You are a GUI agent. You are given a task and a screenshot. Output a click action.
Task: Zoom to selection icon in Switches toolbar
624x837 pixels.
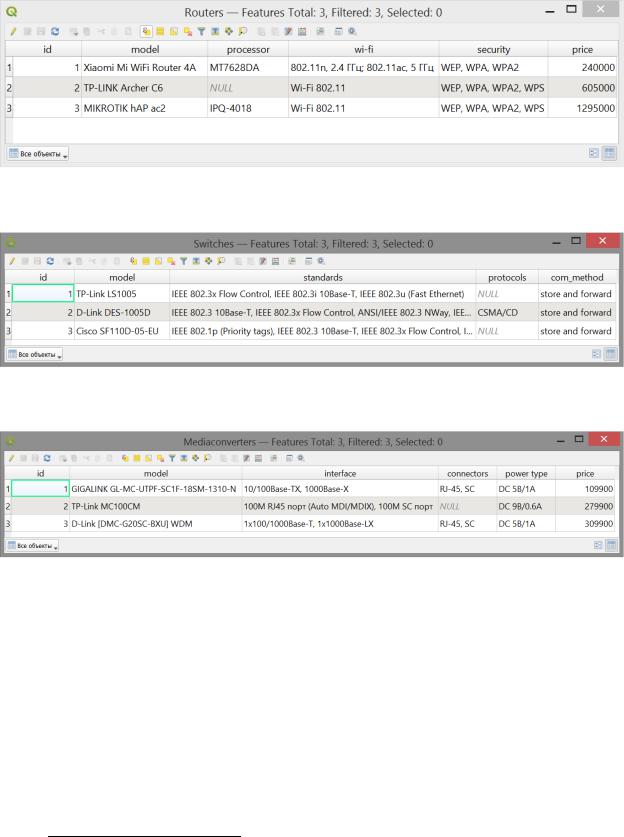coord(221,261)
